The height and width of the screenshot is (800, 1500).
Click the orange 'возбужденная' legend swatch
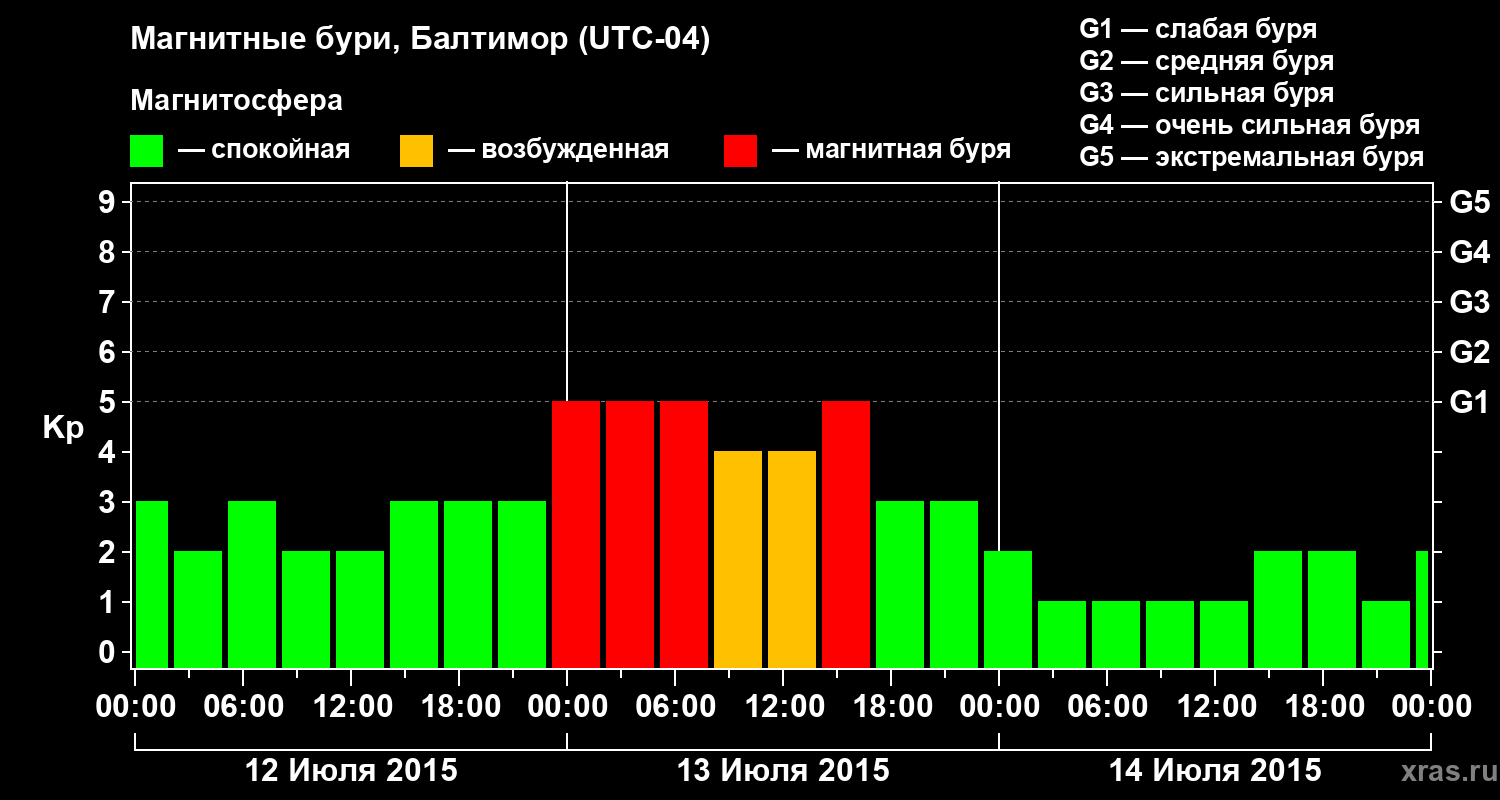point(417,151)
